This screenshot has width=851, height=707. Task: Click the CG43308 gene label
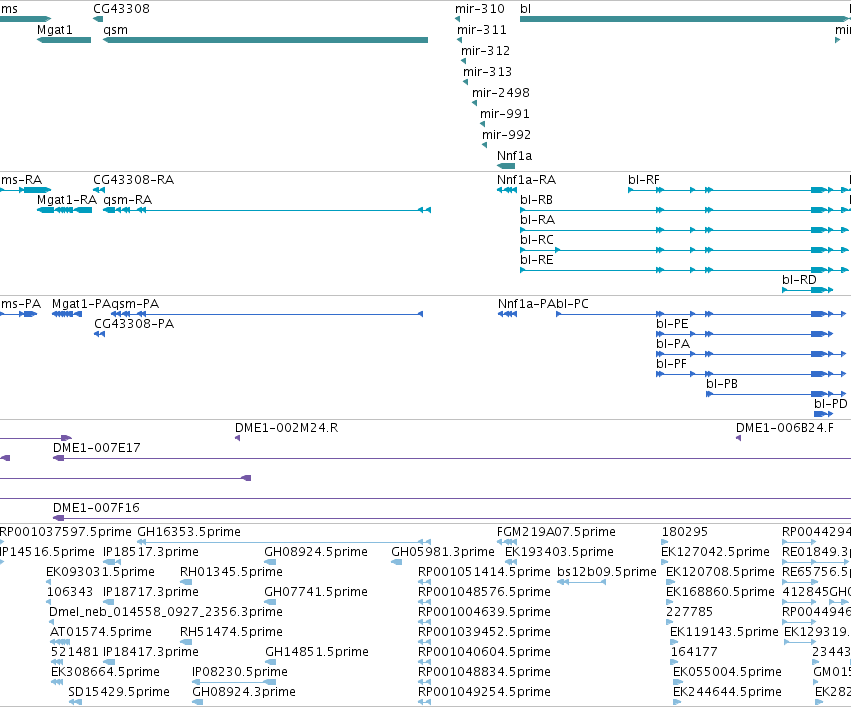point(122,9)
